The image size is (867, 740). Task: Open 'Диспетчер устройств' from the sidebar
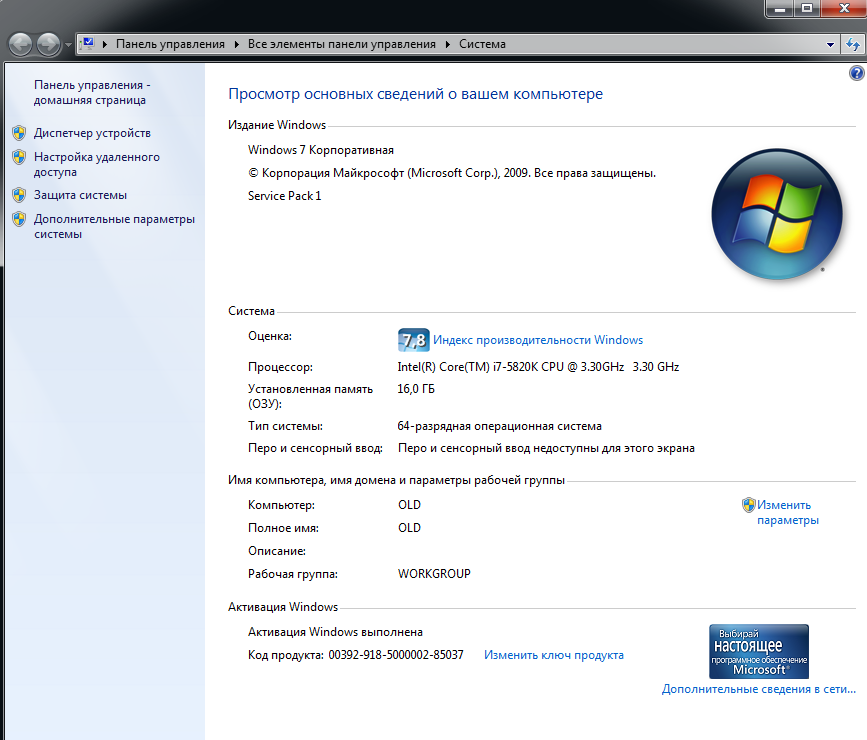(x=92, y=133)
